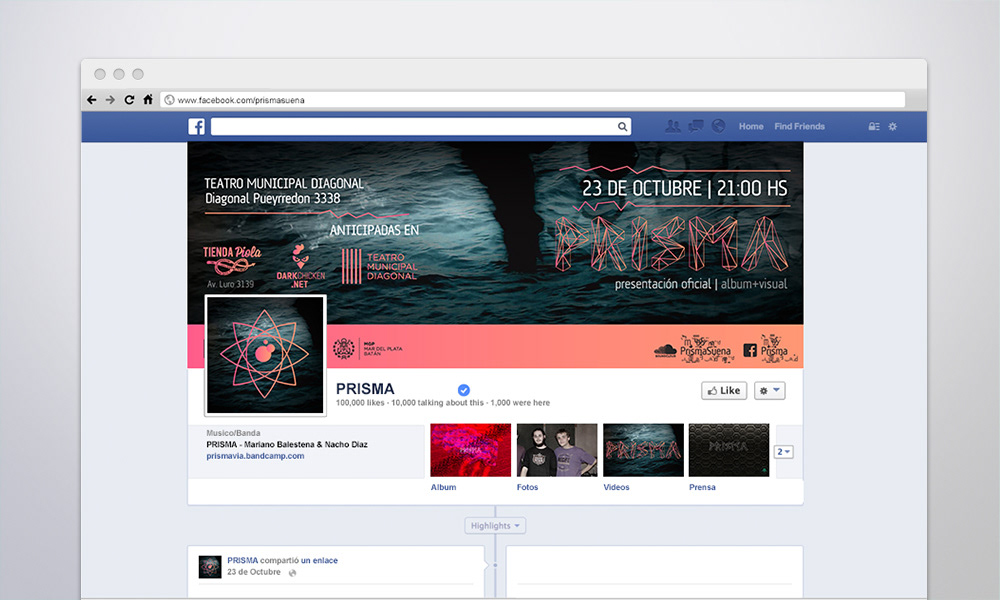Click the Facebook logo in the top bar
This screenshot has height=600, width=1000.
coord(196,126)
